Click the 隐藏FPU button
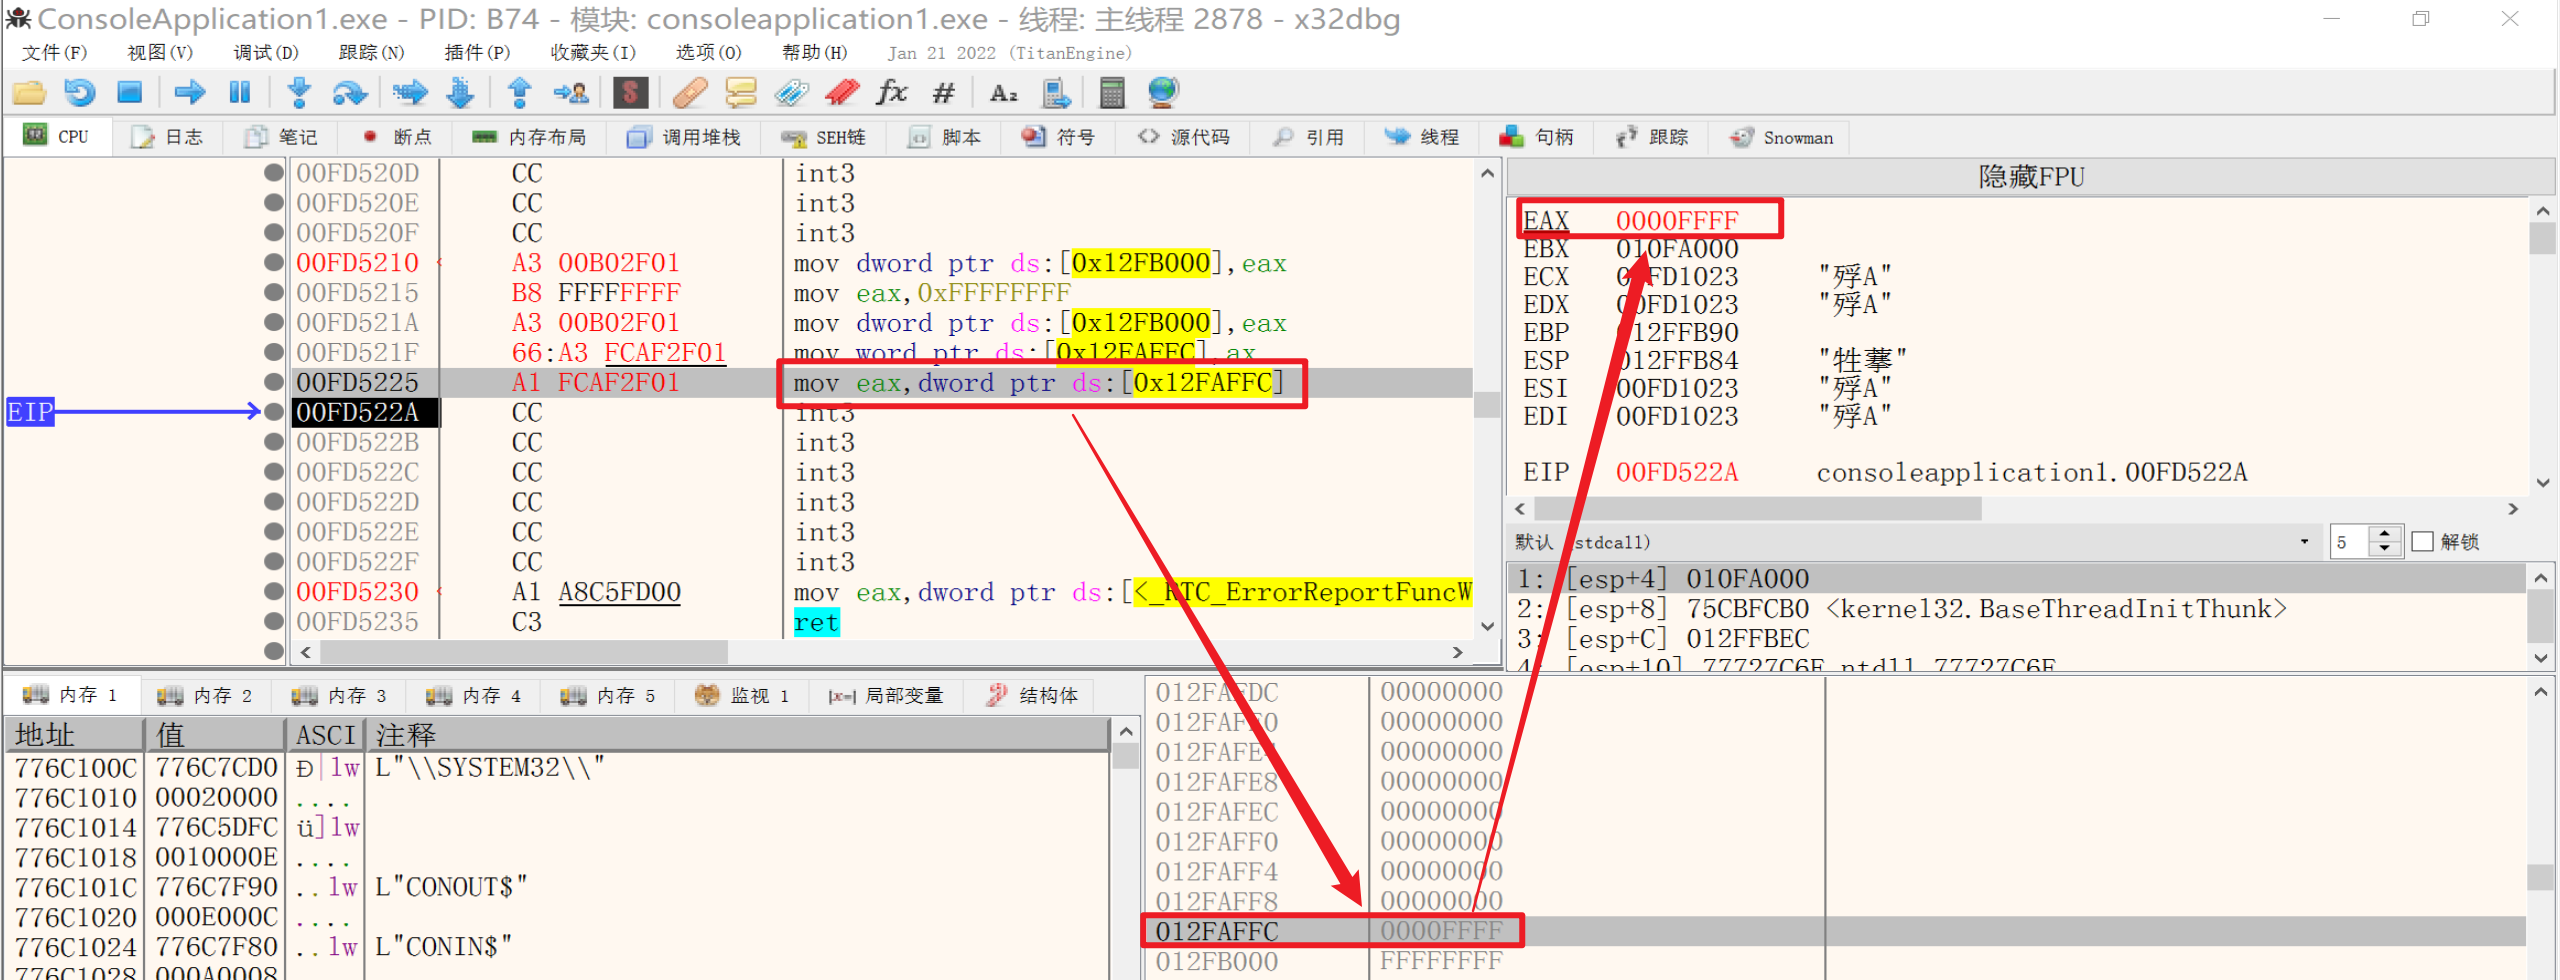Screen dimensions: 2560x980 click(x=2030, y=177)
